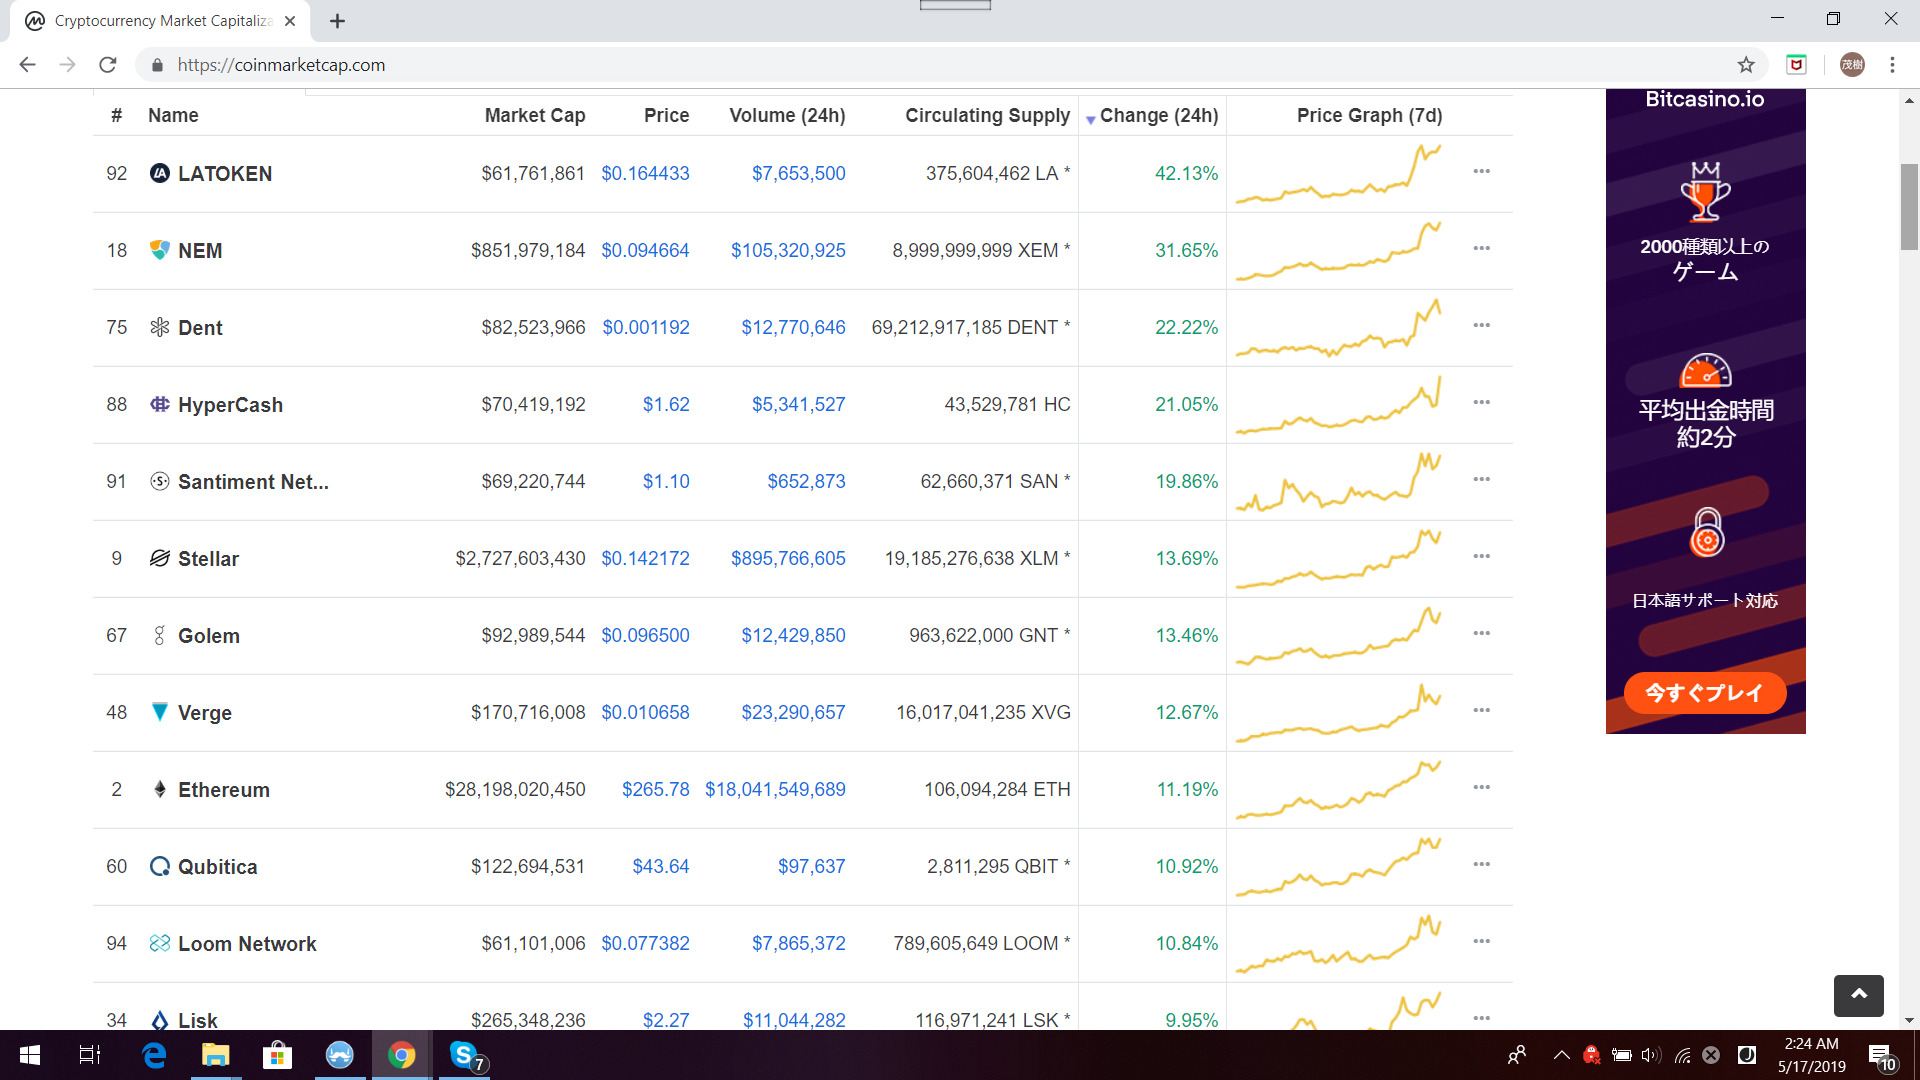Sort table by Price column

tap(666, 115)
